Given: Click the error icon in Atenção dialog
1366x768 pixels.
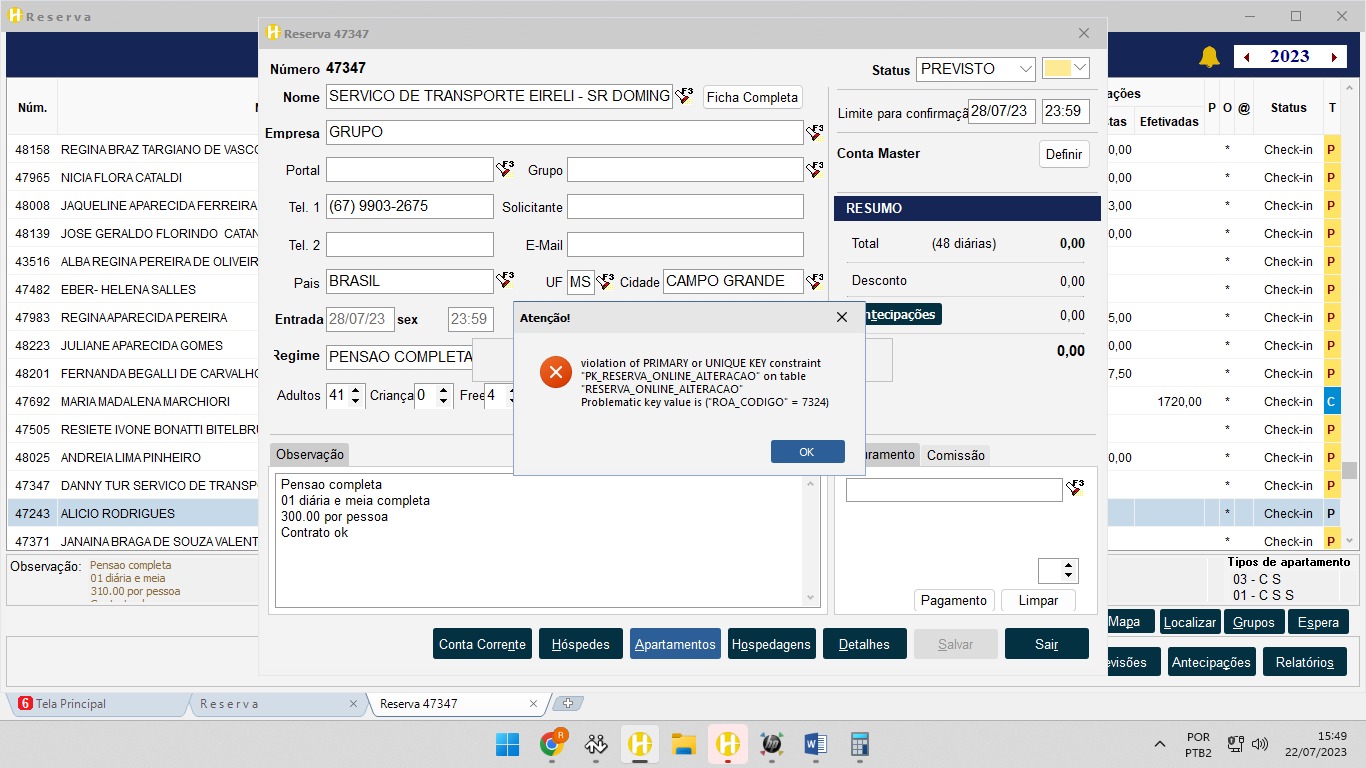Looking at the screenshot, I should click(555, 373).
